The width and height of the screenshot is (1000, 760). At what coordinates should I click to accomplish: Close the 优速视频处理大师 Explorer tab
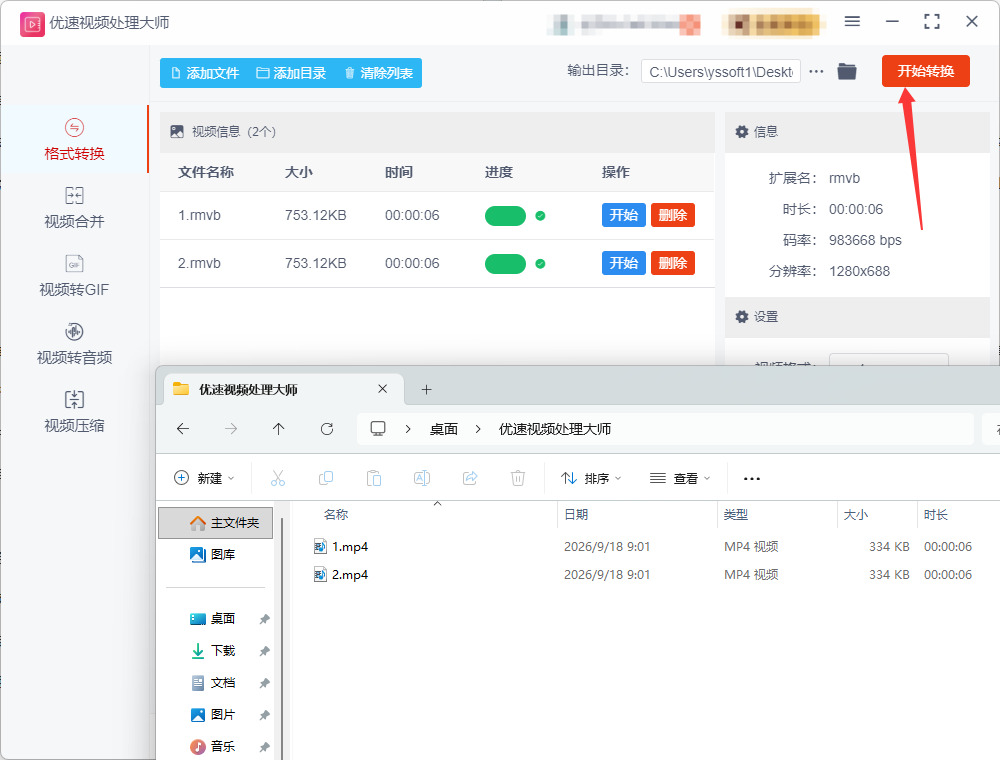[x=382, y=389]
